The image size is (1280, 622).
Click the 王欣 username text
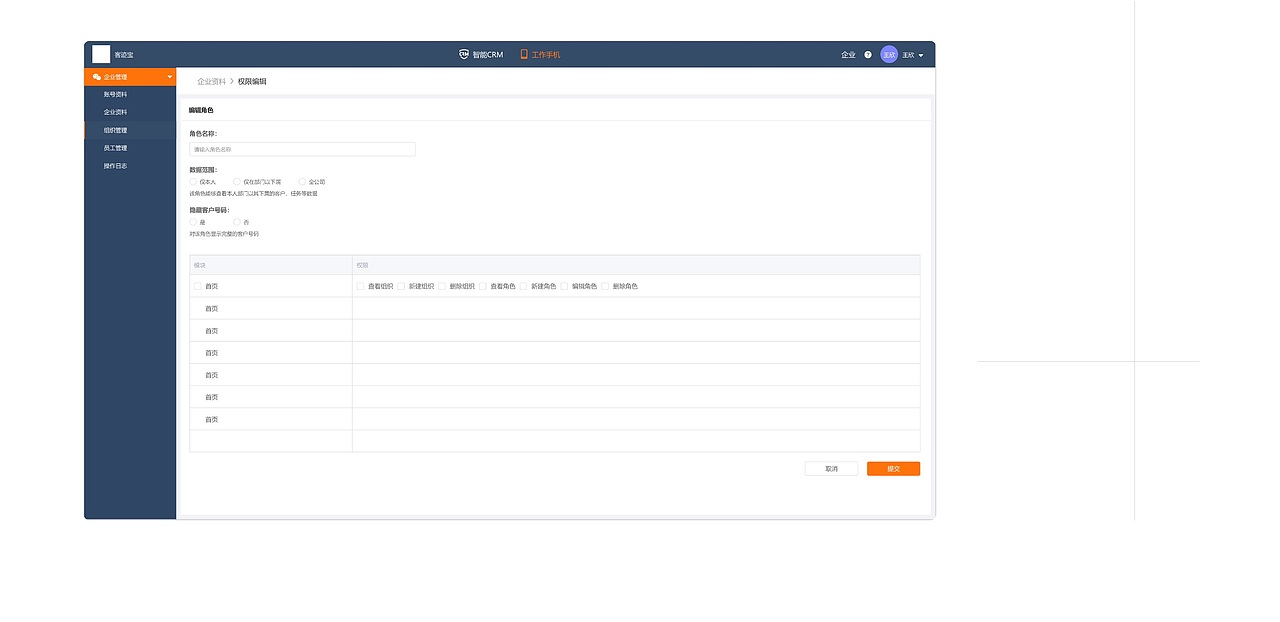tap(908, 55)
